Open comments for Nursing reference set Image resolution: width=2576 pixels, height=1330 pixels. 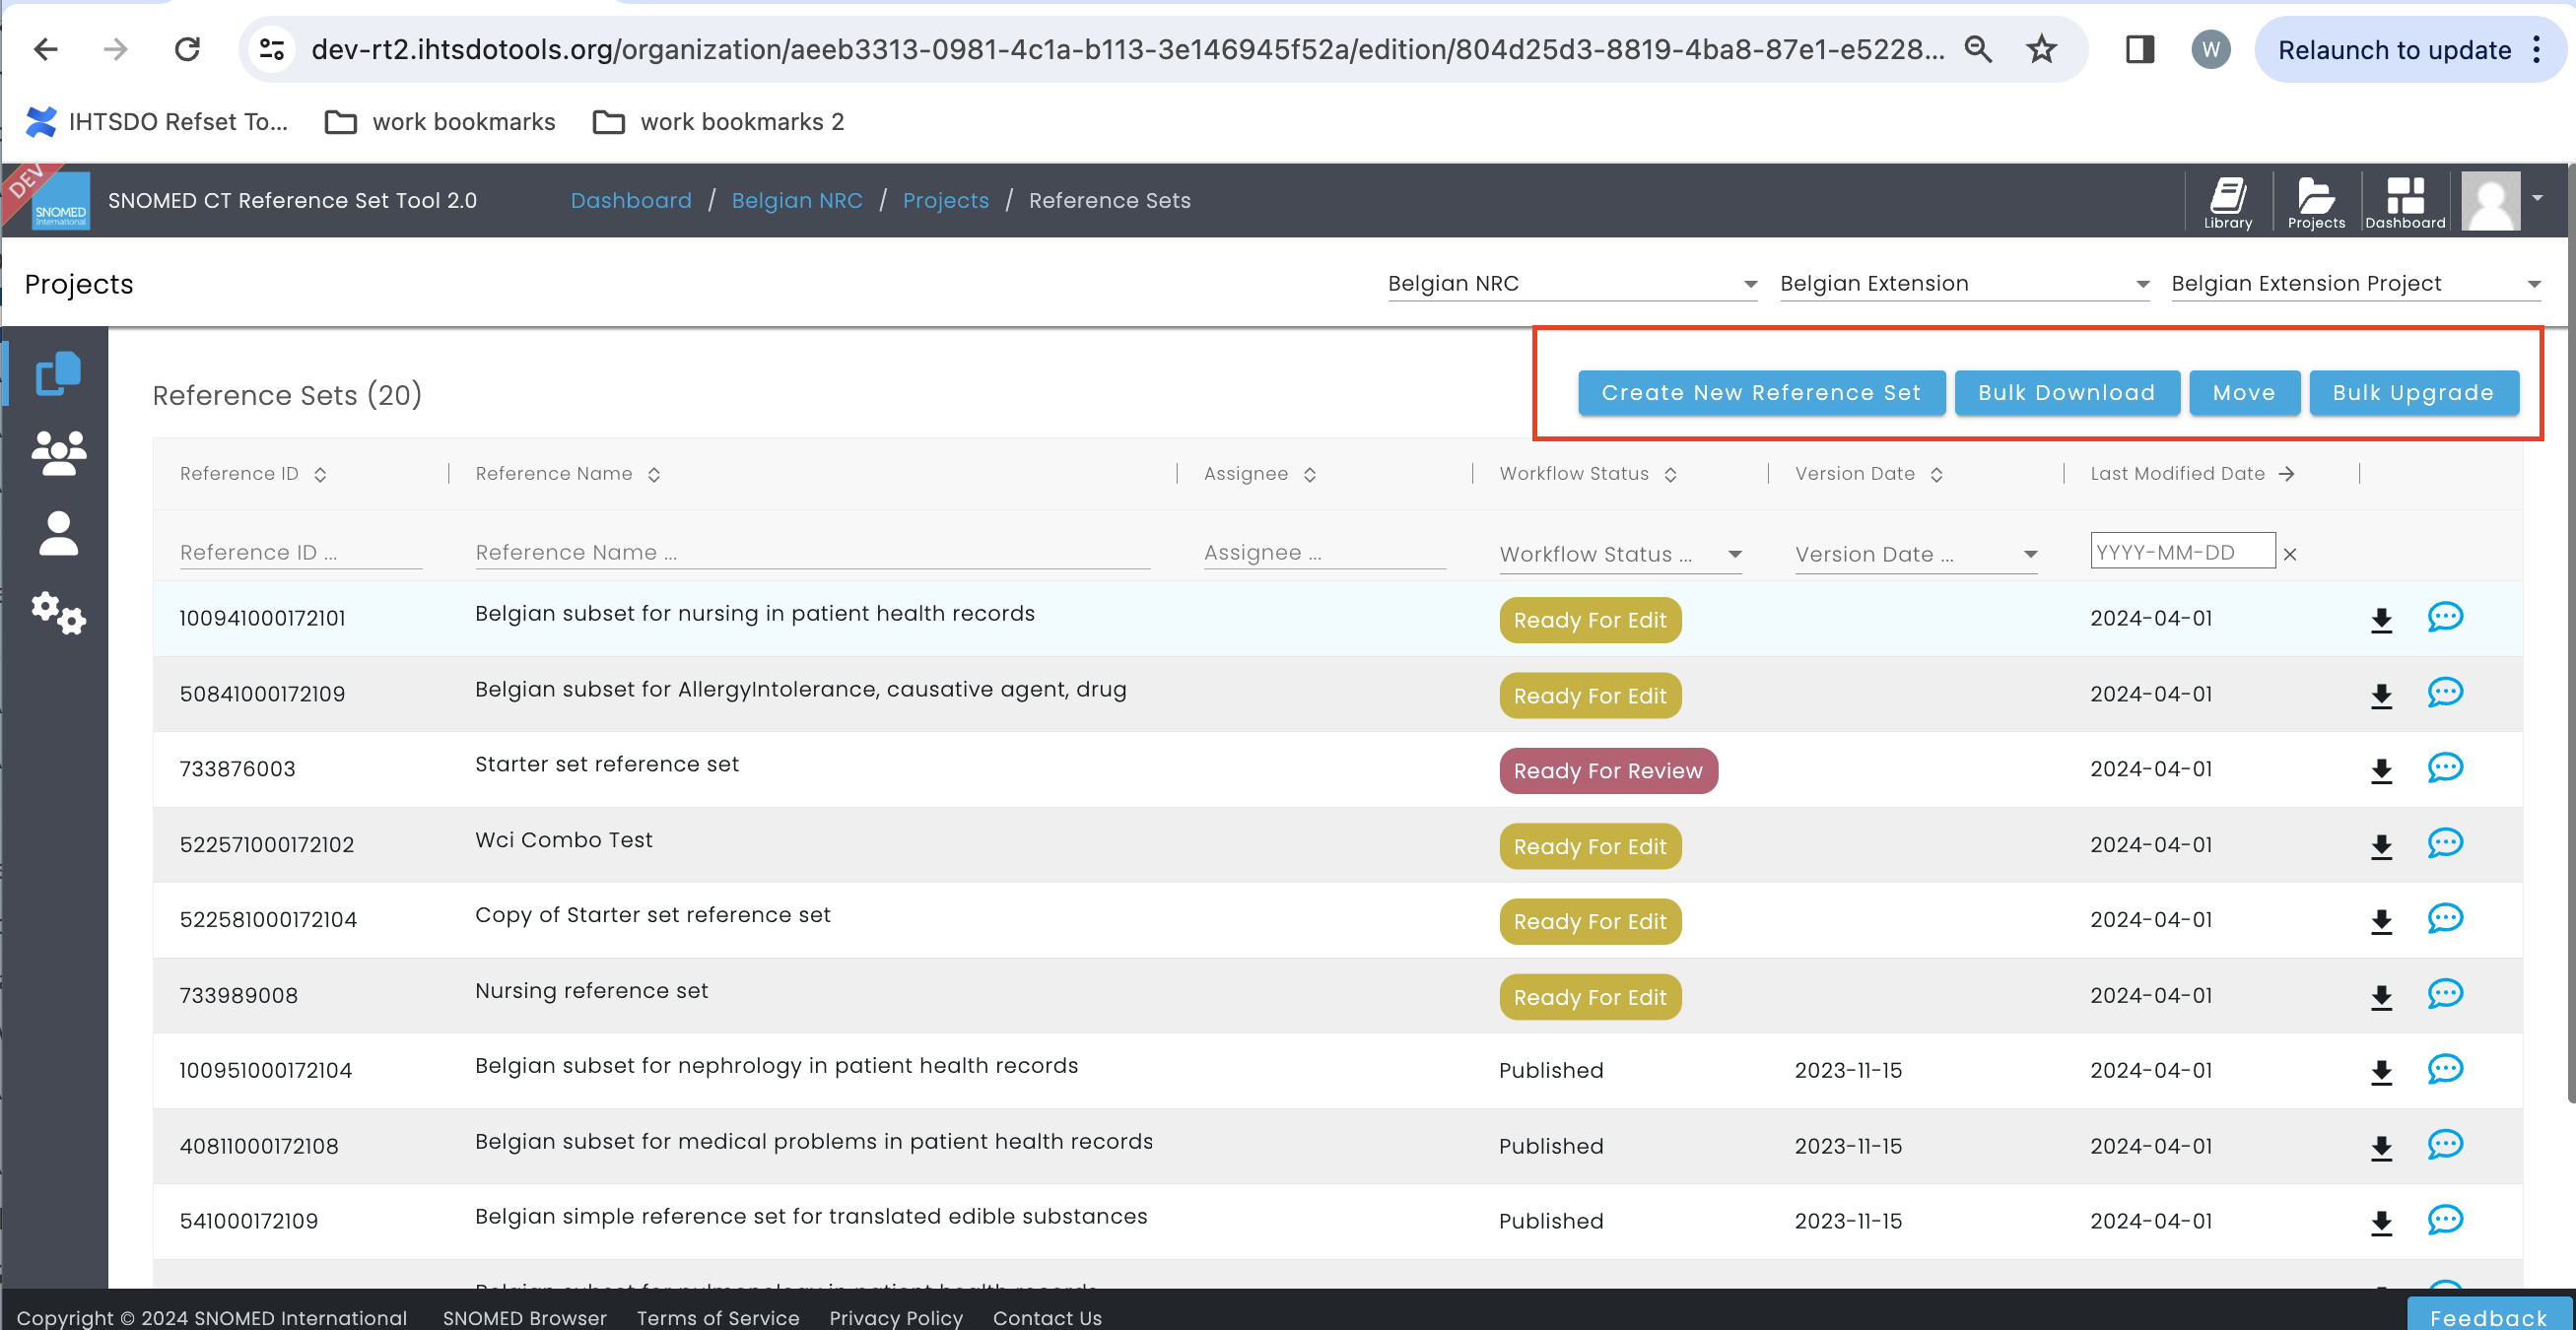(2444, 994)
